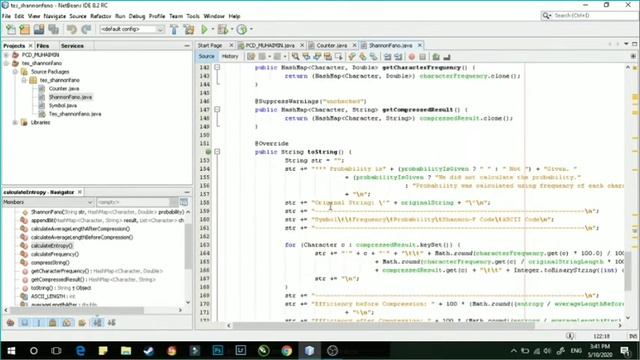Open the Start Page tab

(x=210, y=45)
